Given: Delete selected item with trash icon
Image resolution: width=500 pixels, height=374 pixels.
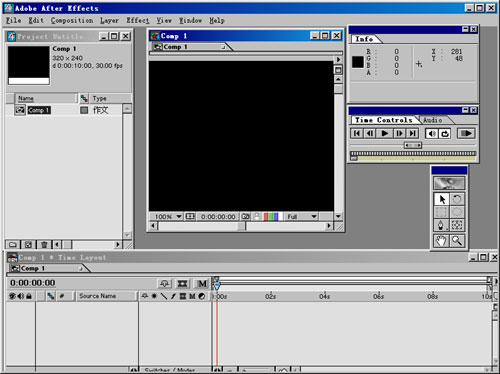Looking at the screenshot, I should coord(44,245).
